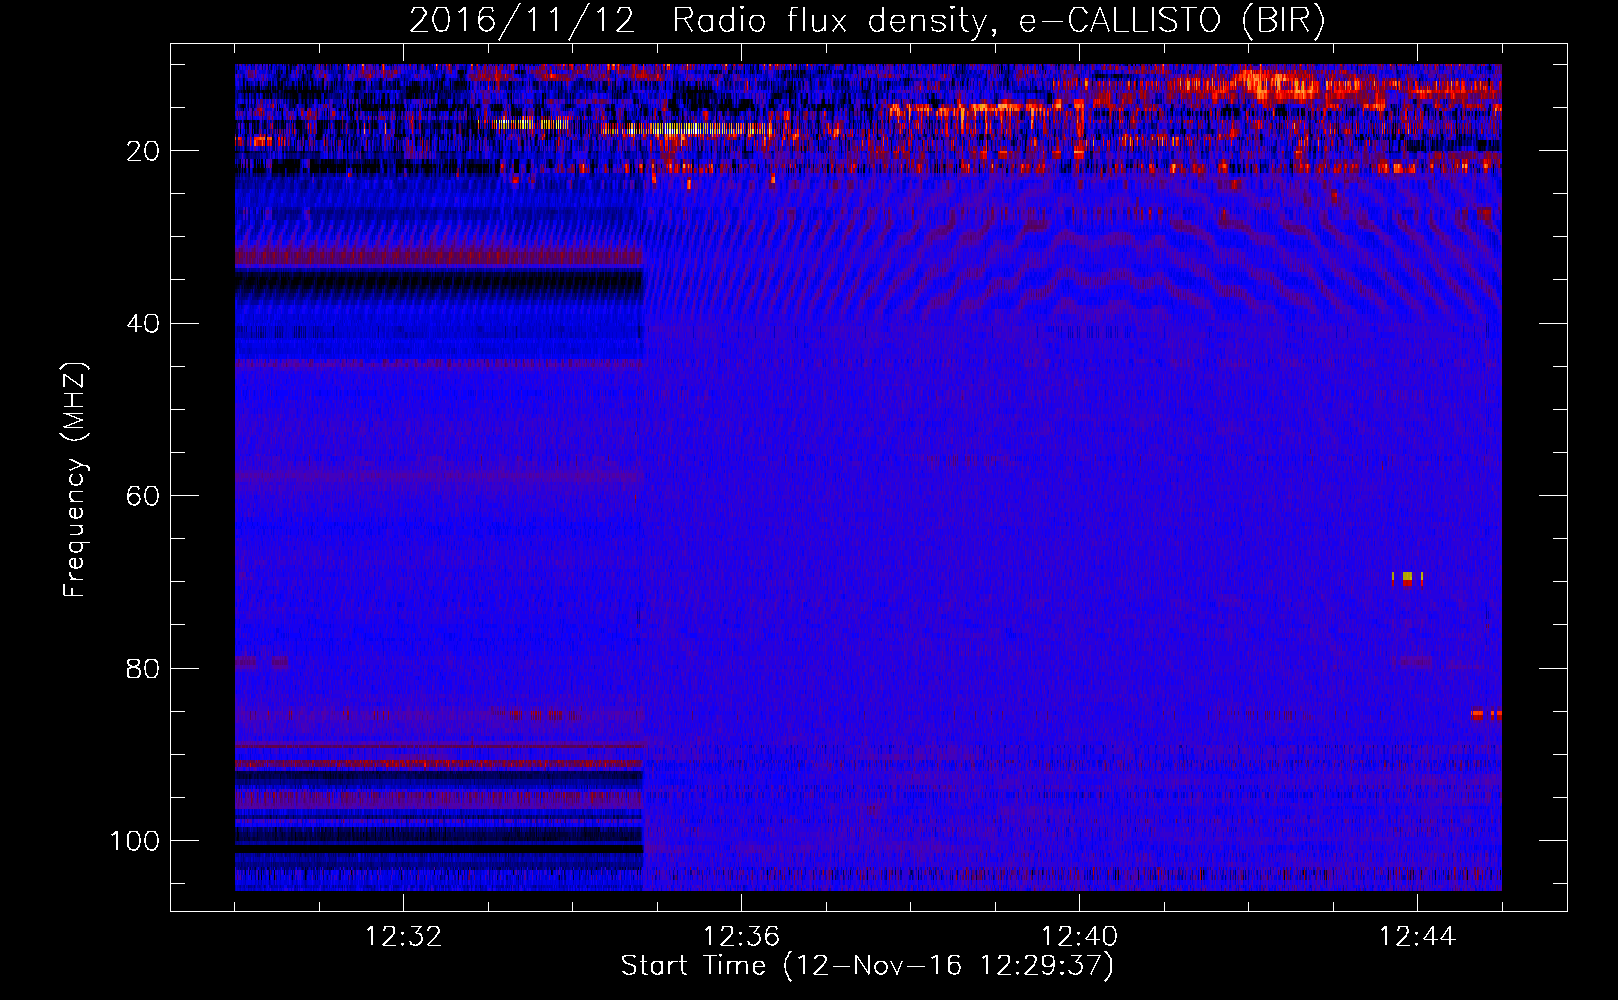Click the 40 MHz frequency tick label
Viewport: 1618px width, 1000px height.
tap(143, 324)
